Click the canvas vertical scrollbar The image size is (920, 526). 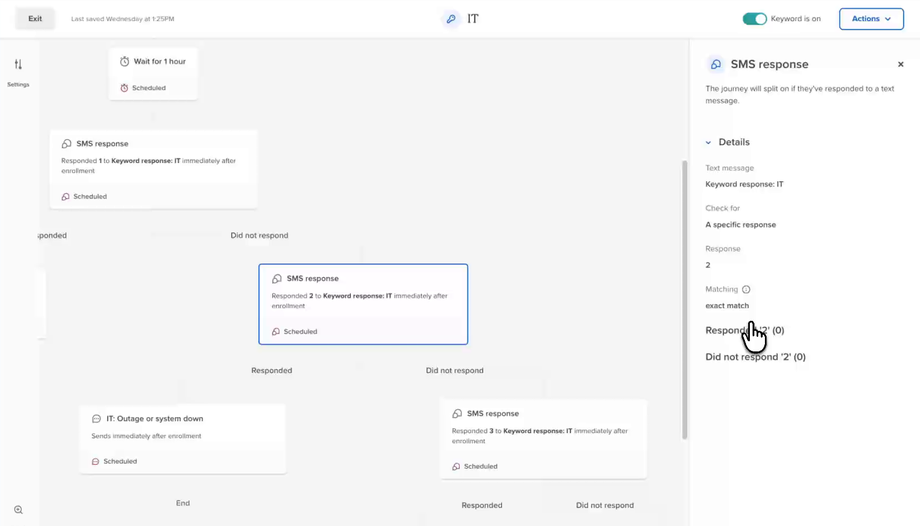pos(684,299)
